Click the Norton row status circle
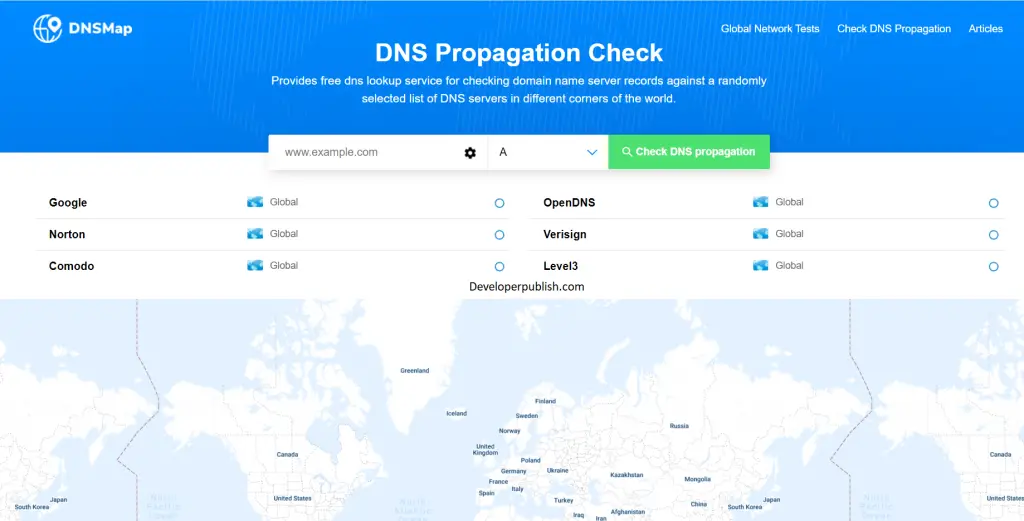 pyautogui.click(x=500, y=235)
